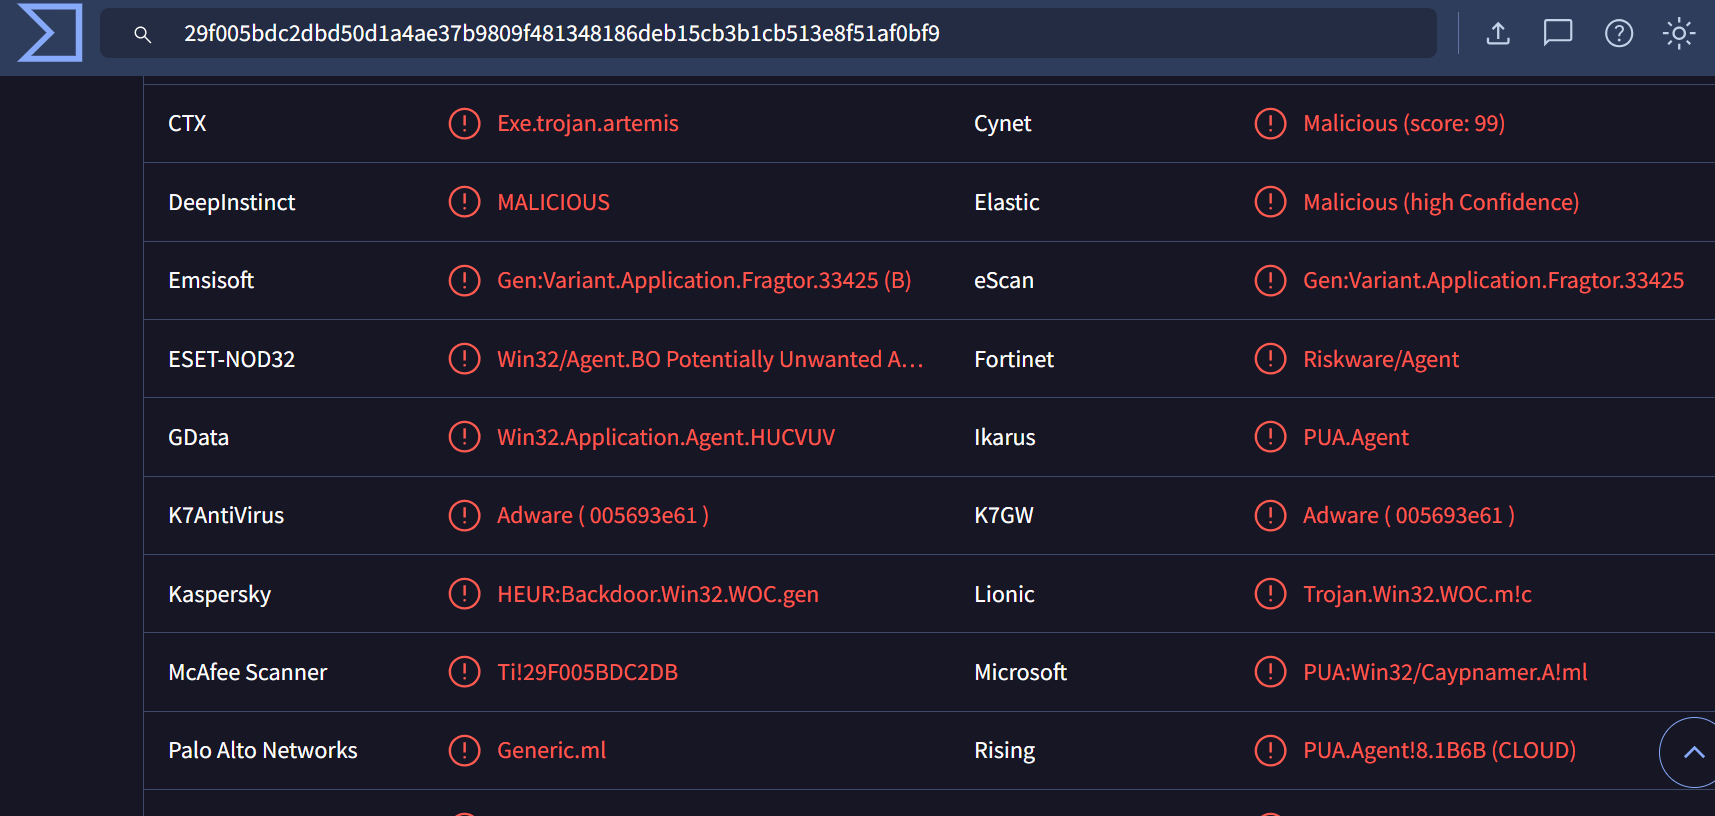Click the alert icon in the Emsisoft row

pyautogui.click(x=464, y=280)
